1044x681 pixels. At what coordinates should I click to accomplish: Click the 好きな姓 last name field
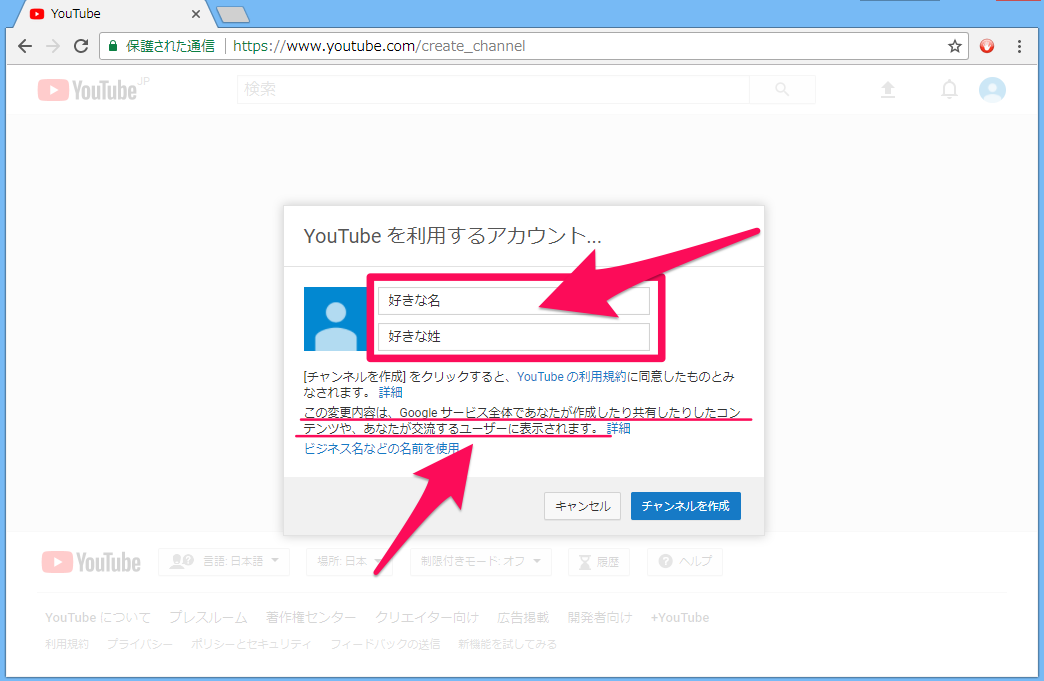click(513, 337)
